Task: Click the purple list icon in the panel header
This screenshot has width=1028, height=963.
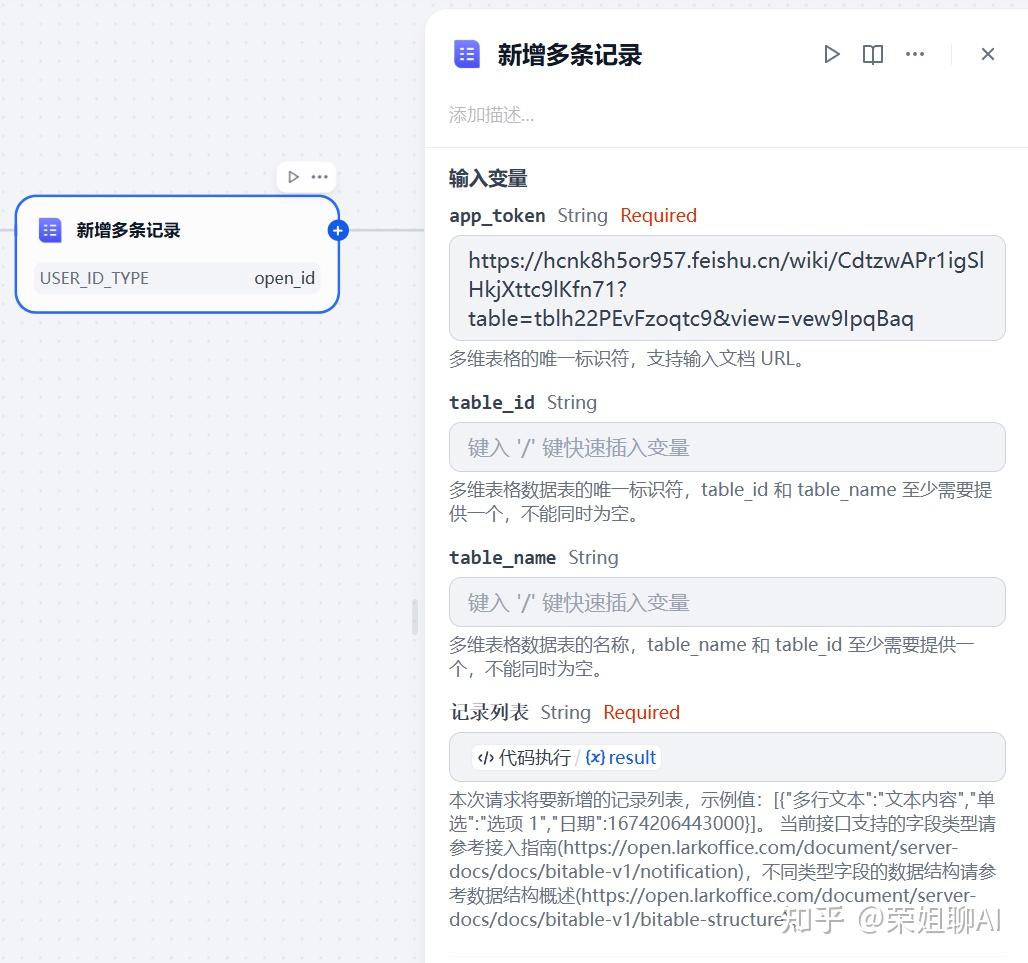Action: tap(467, 54)
